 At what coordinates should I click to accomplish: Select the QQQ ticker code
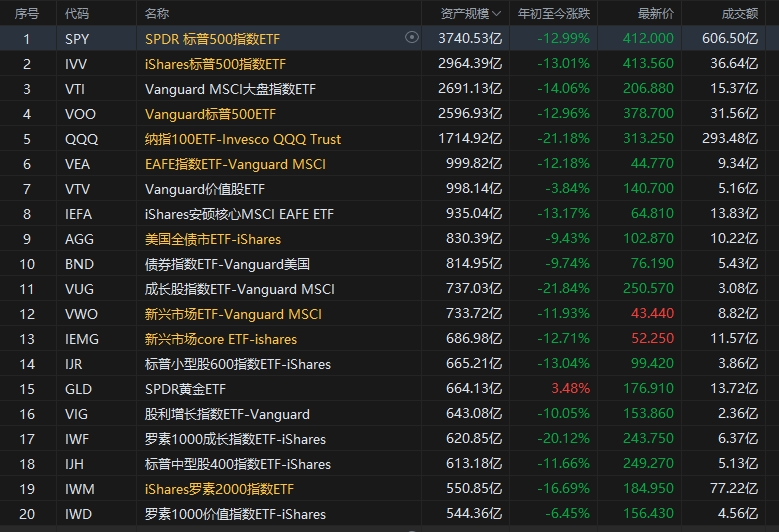81,139
